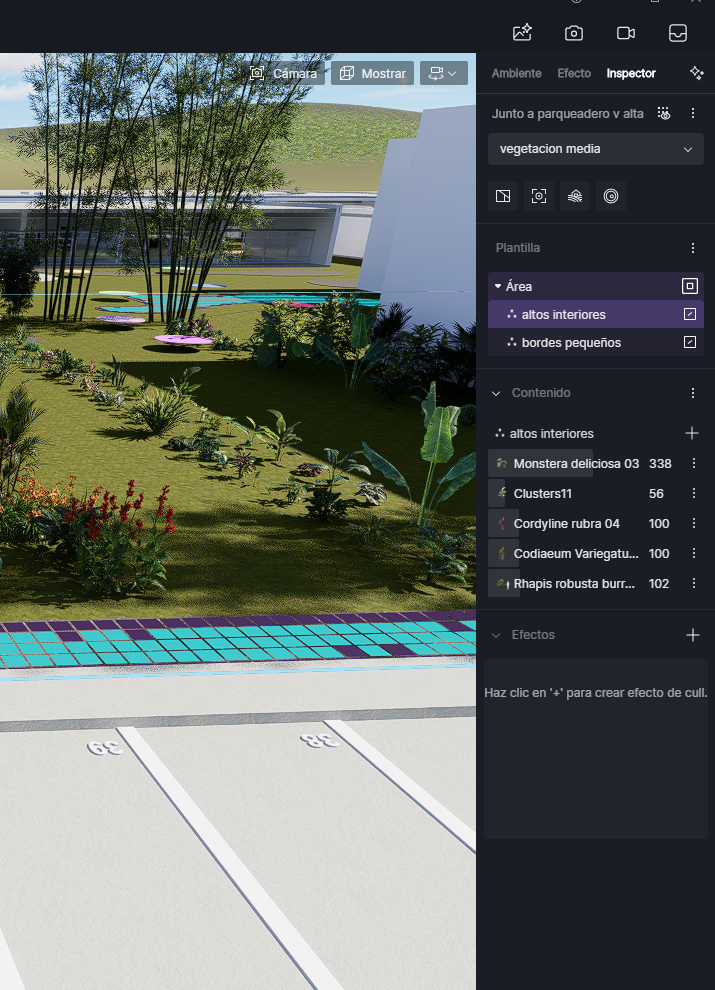
Task: Collapse the Área tree group
Action: (498, 286)
